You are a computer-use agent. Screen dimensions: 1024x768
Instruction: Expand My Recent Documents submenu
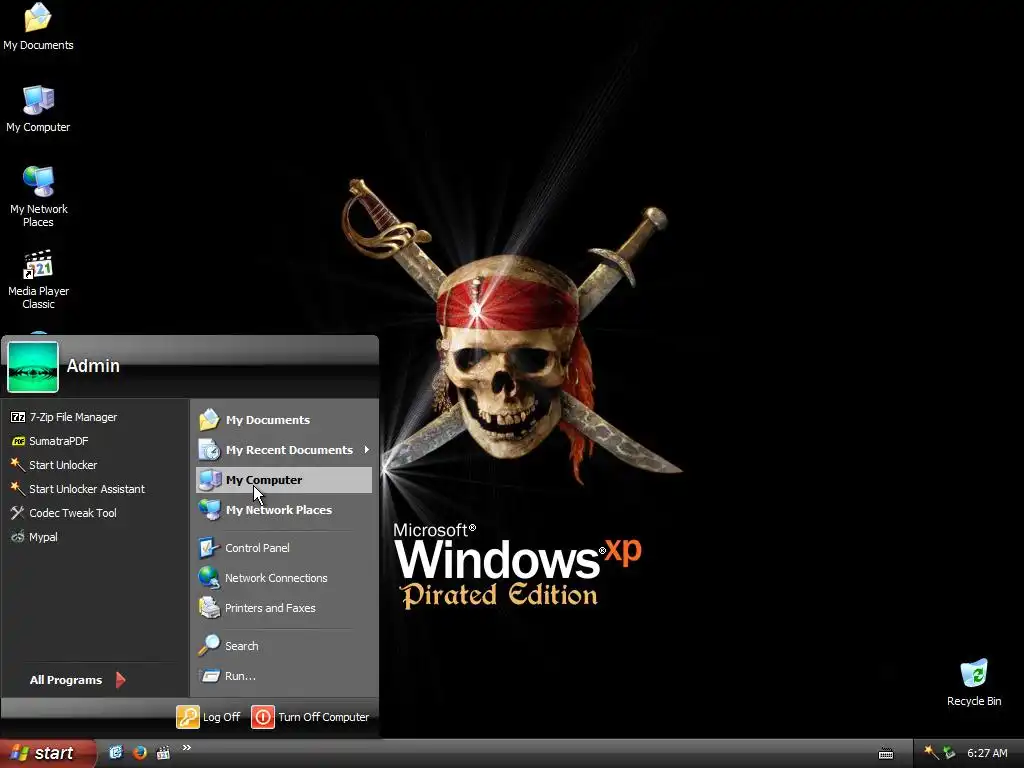click(x=283, y=450)
